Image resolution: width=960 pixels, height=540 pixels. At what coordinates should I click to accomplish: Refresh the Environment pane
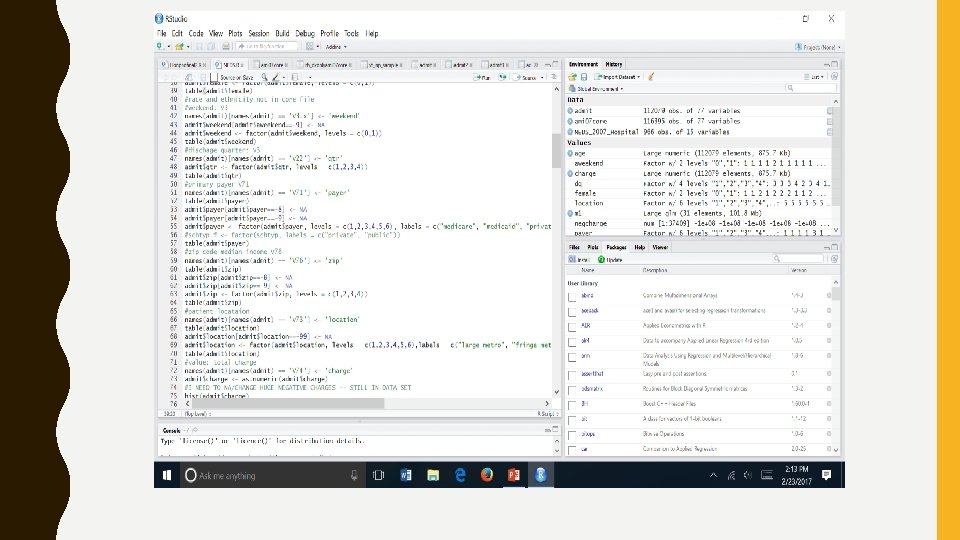tap(834, 77)
